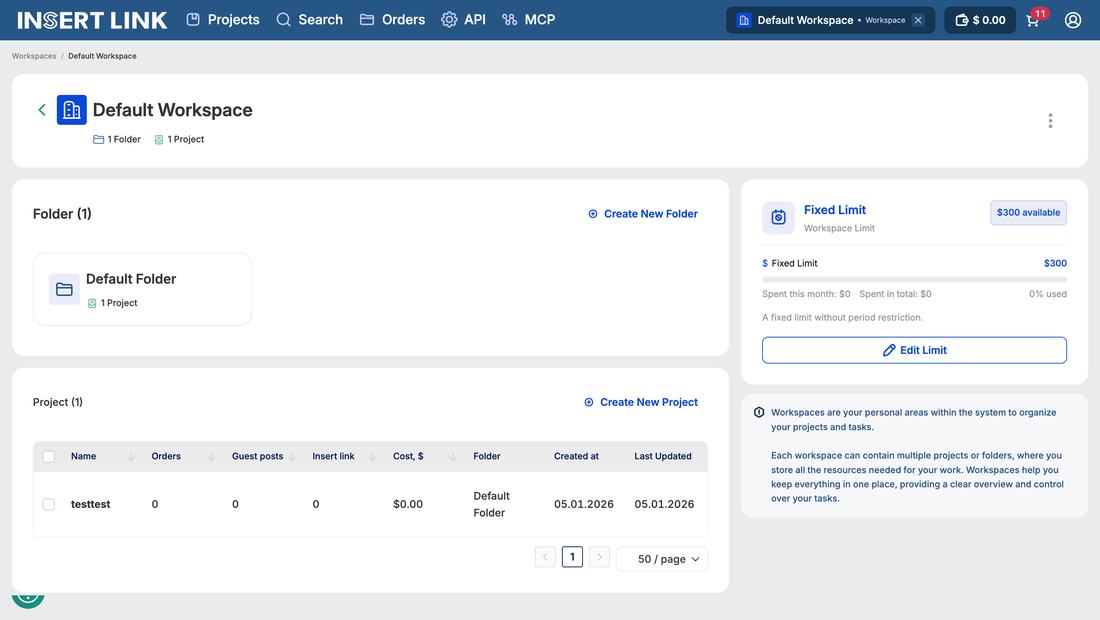Open the Default Folder card
This screenshot has width=1100, height=620.
142,289
